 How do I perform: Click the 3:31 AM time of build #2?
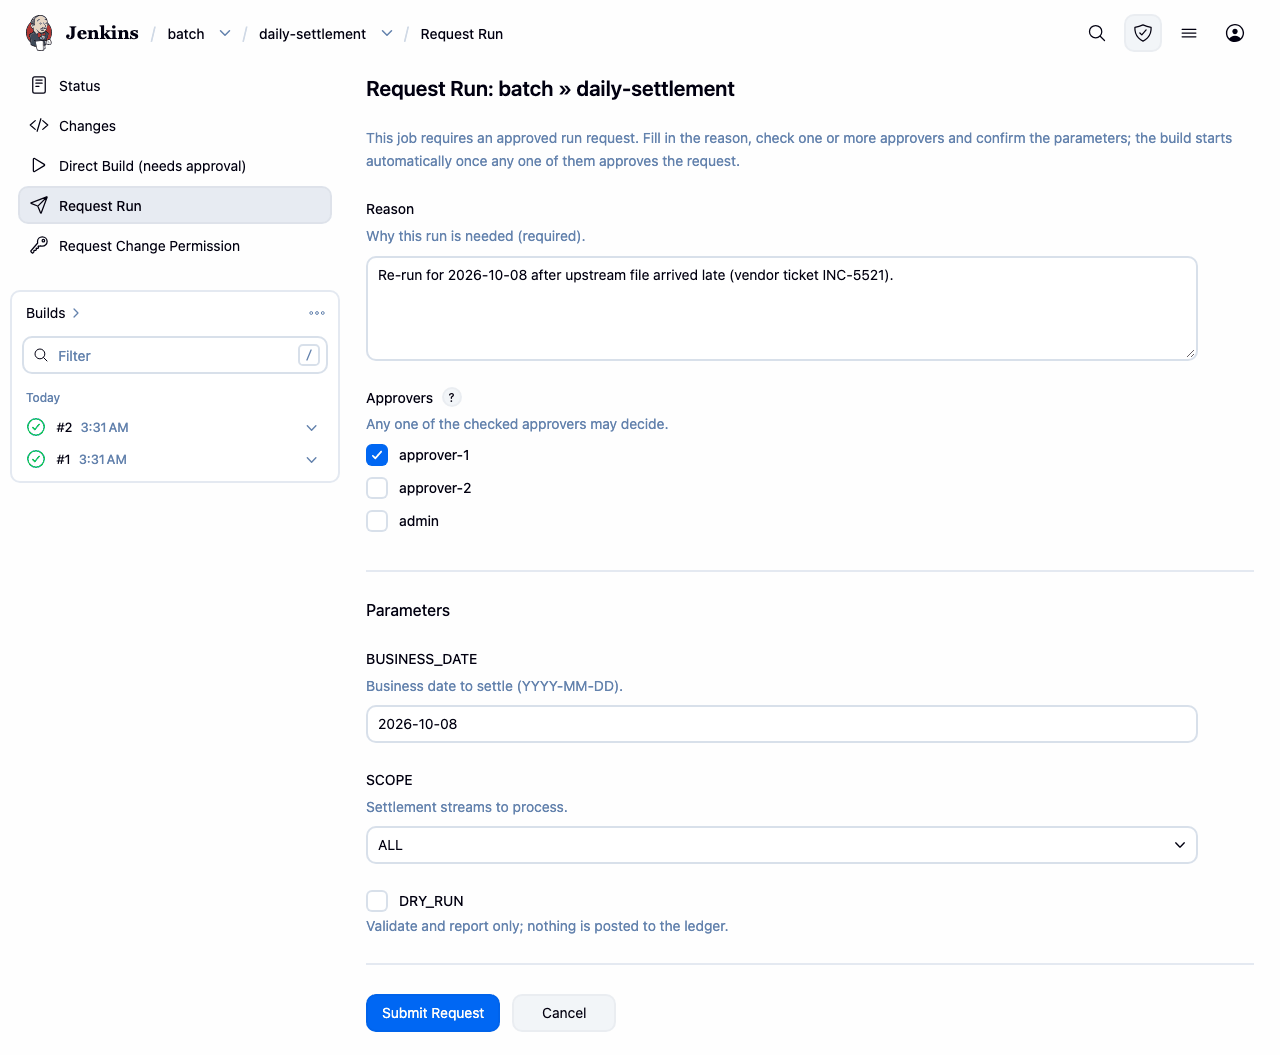pyautogui.click(x=105, y=428)
